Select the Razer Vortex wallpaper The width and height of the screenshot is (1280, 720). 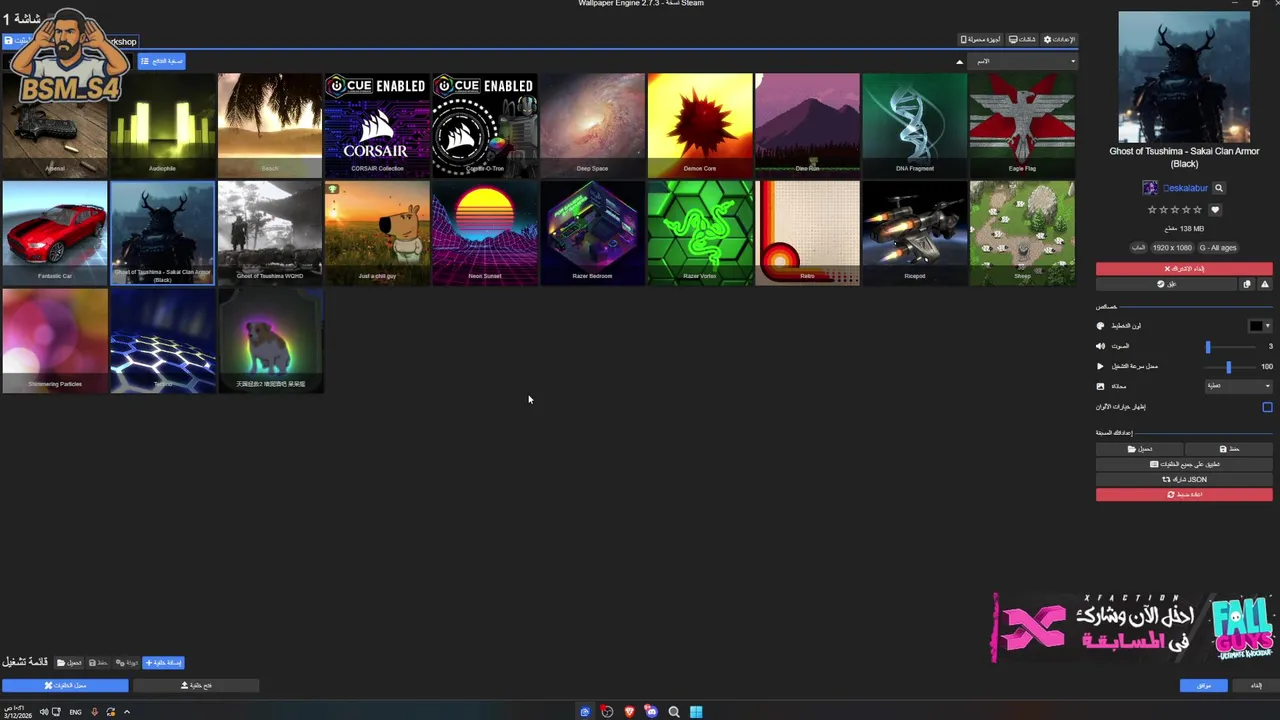click(x=700, y=233)
